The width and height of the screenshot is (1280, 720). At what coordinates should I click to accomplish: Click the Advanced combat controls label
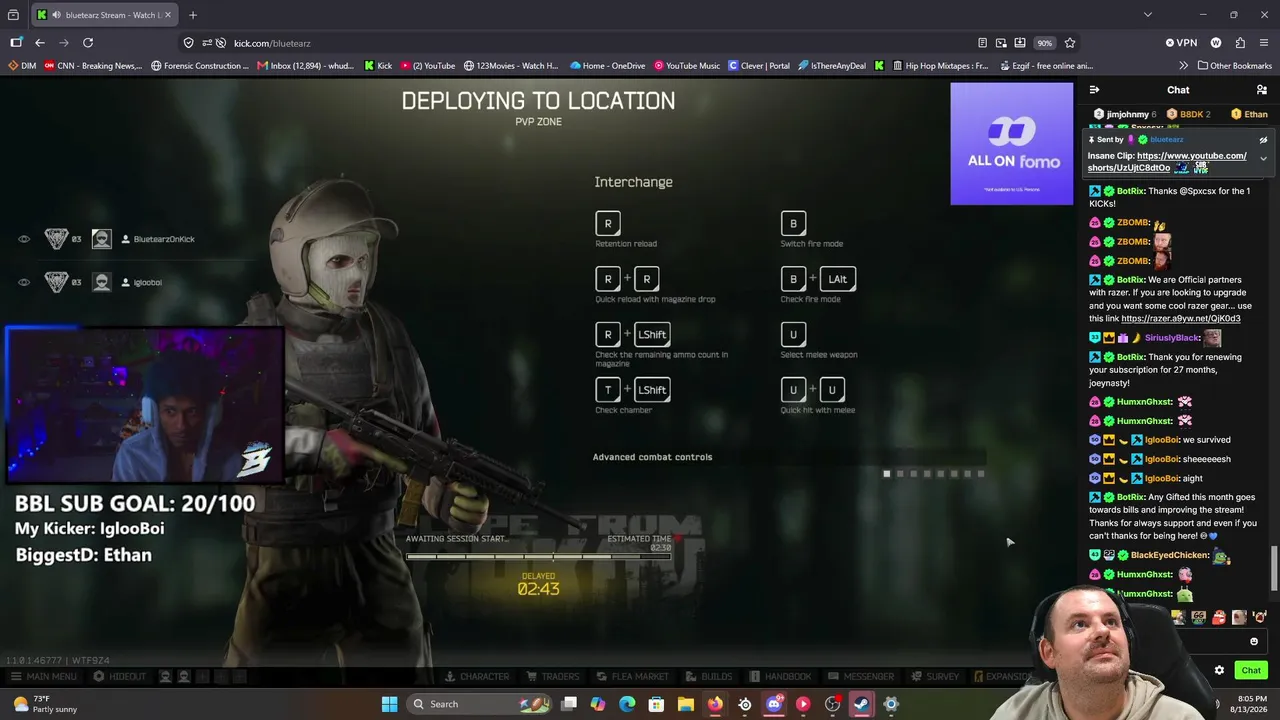652,457
